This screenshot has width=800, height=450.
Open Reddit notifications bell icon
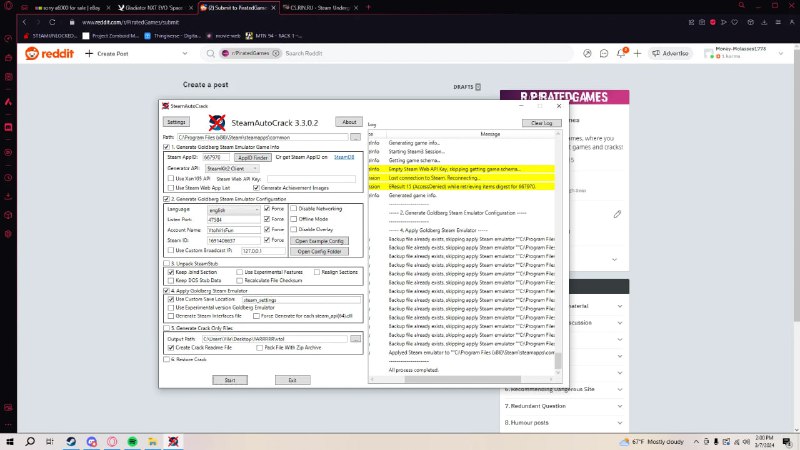[621, 53]
